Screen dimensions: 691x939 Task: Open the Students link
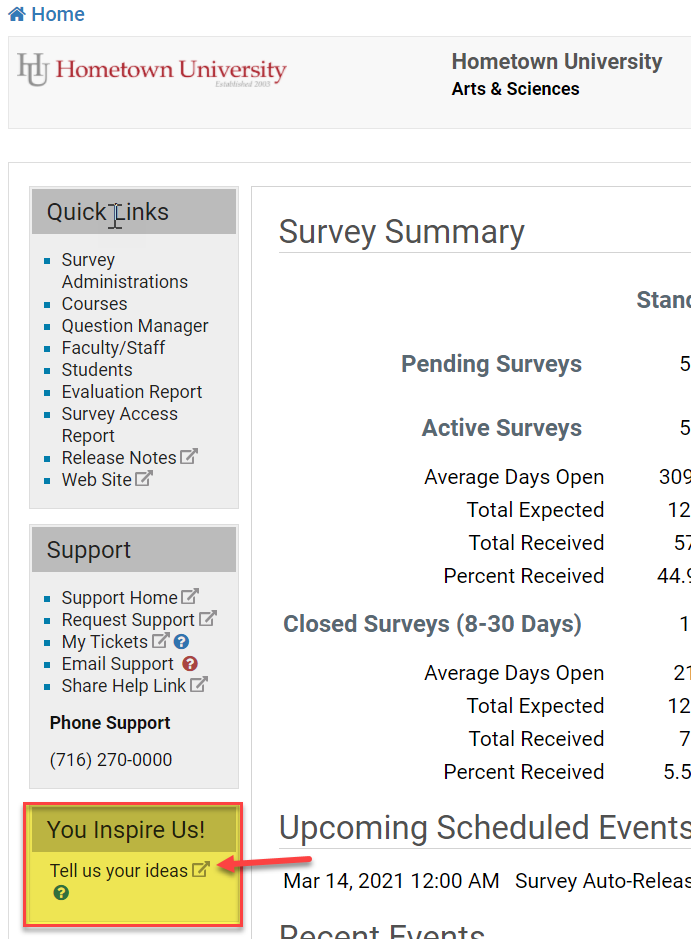[97, 370]
